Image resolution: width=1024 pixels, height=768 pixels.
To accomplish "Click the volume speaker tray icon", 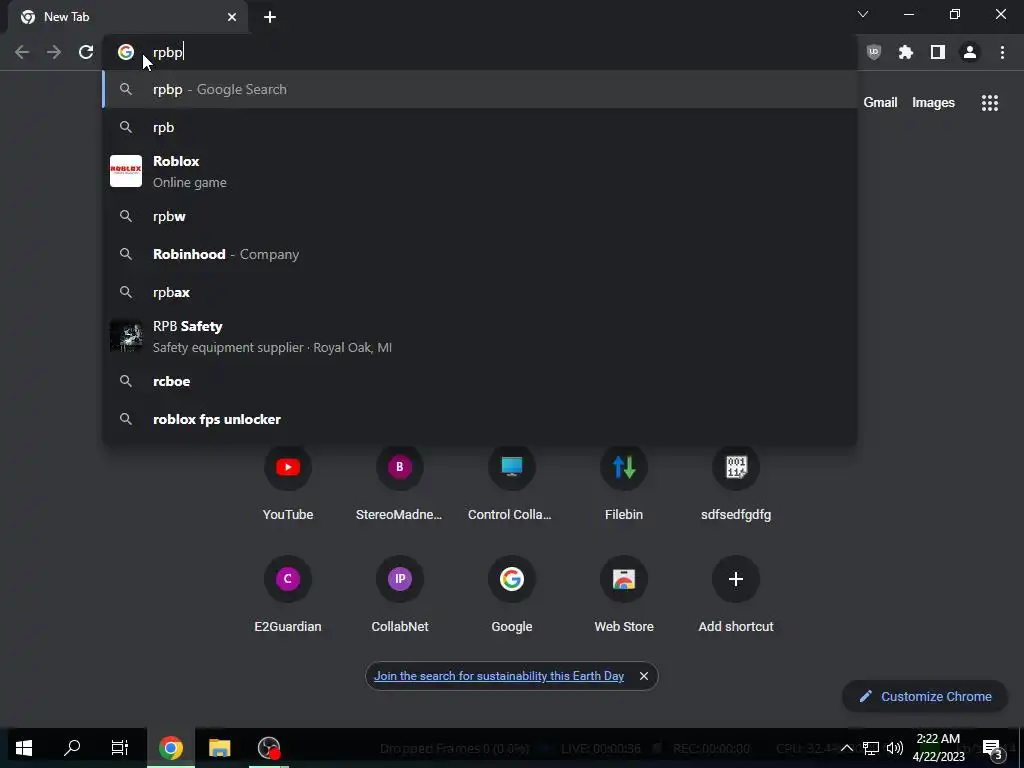I will pos(895,748).
